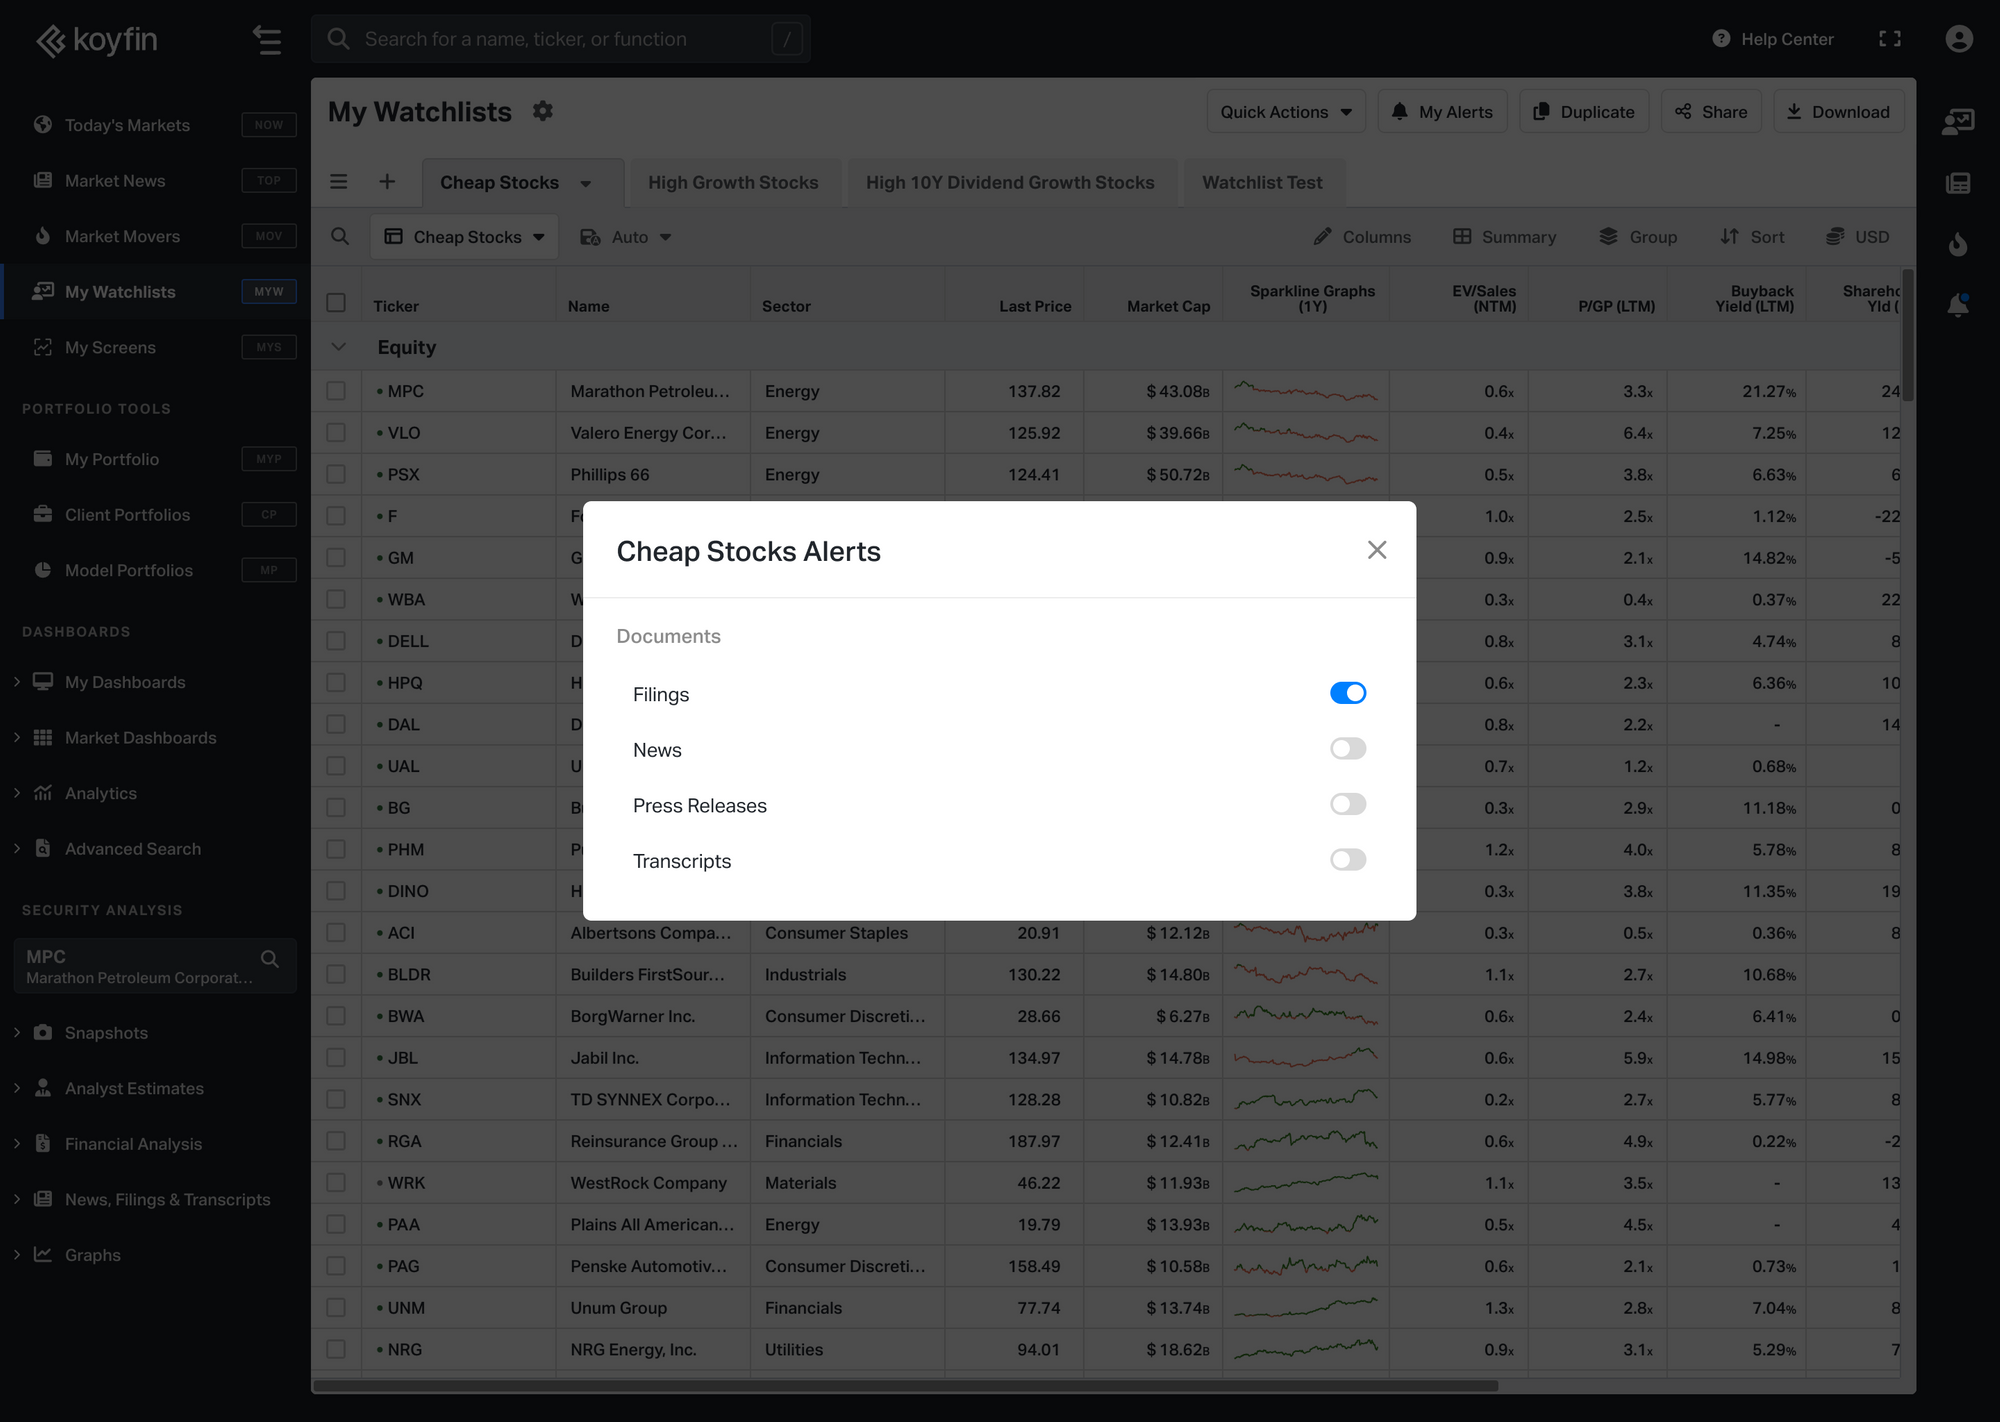2000x1422 pixels.
Task: Open Sort options
Action: point(1752,237)
